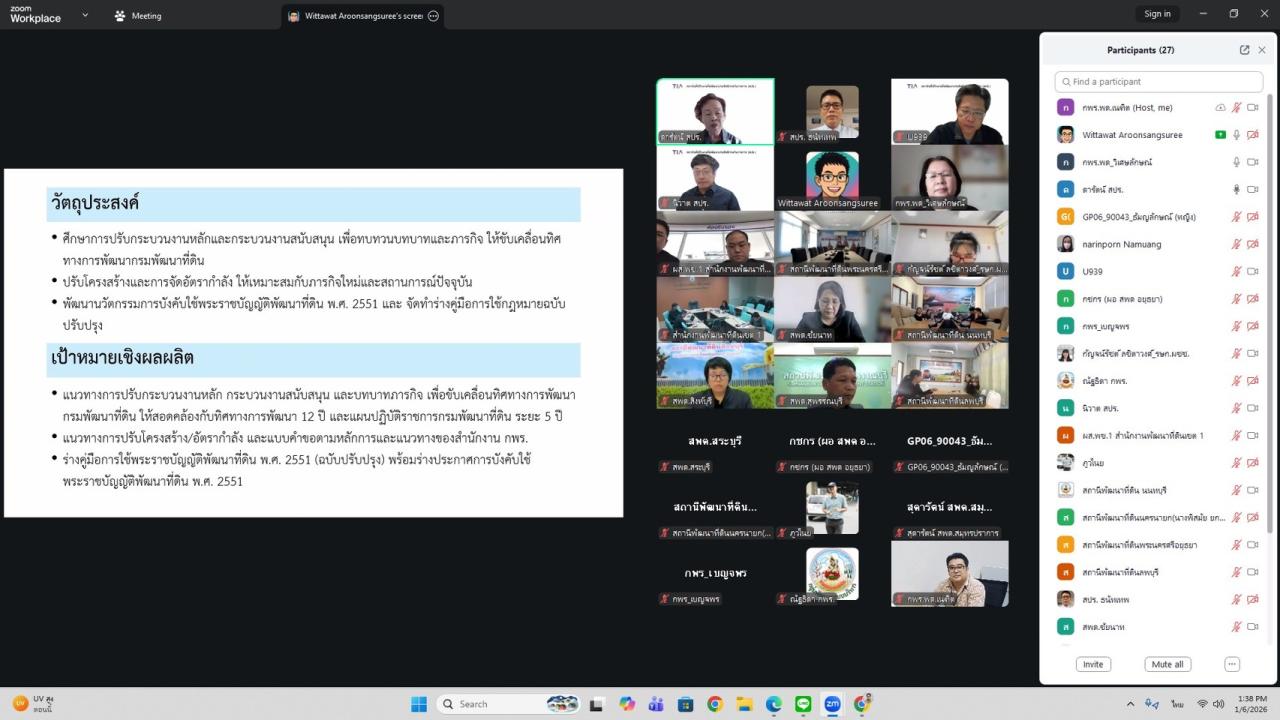Click Wittawat Aroonsangsuree's microphone icon
Screen dimensions: 1280x720
pyautogui.click(x=1237, y=134)
